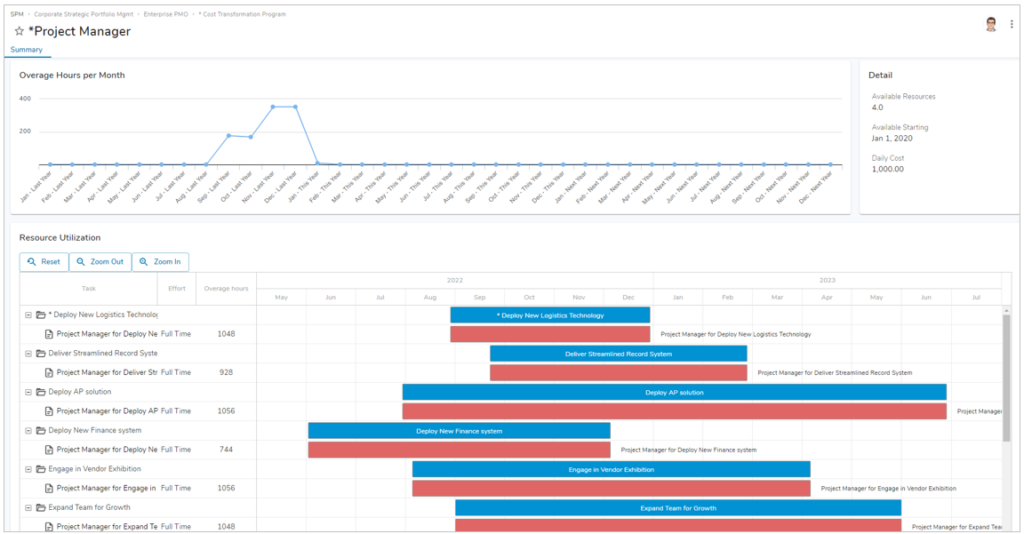The image size is (1024, 534).
Task: Click the Reset button in Resource Utilization
Action: (x=44, y=262)
